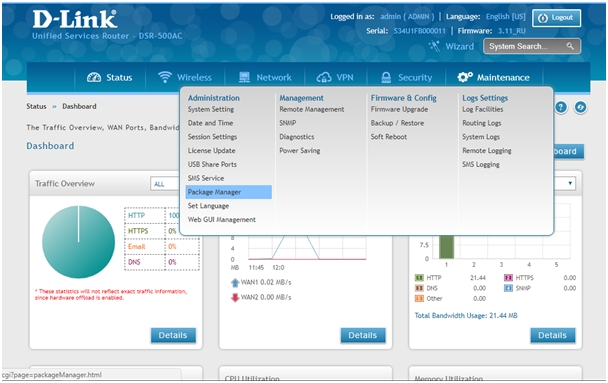Open Session Settings
The width and height of the screenshot is (608, 383).
(x=212, y=137)
